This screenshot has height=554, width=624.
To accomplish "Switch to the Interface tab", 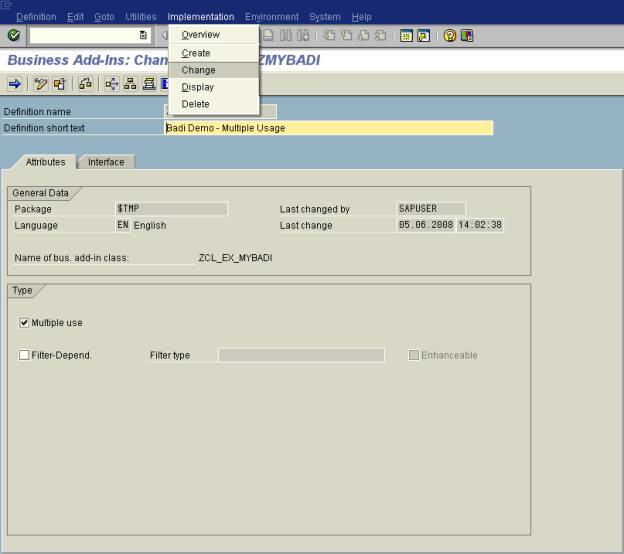I will pos(106,162).
